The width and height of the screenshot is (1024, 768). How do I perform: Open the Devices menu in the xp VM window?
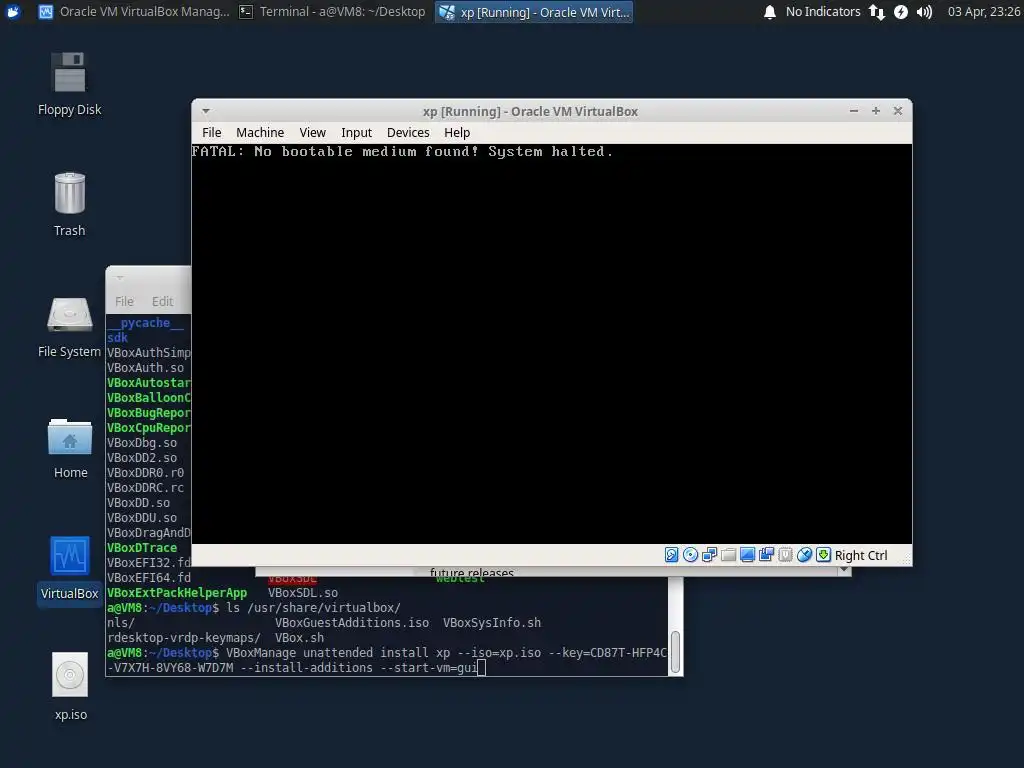[x=408, y=133]
